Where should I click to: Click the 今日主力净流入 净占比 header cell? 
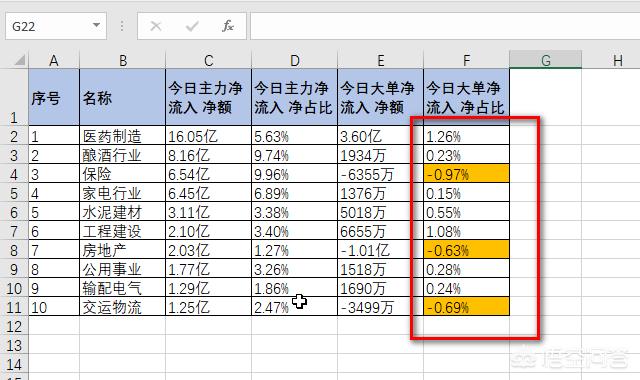point(295,97)
